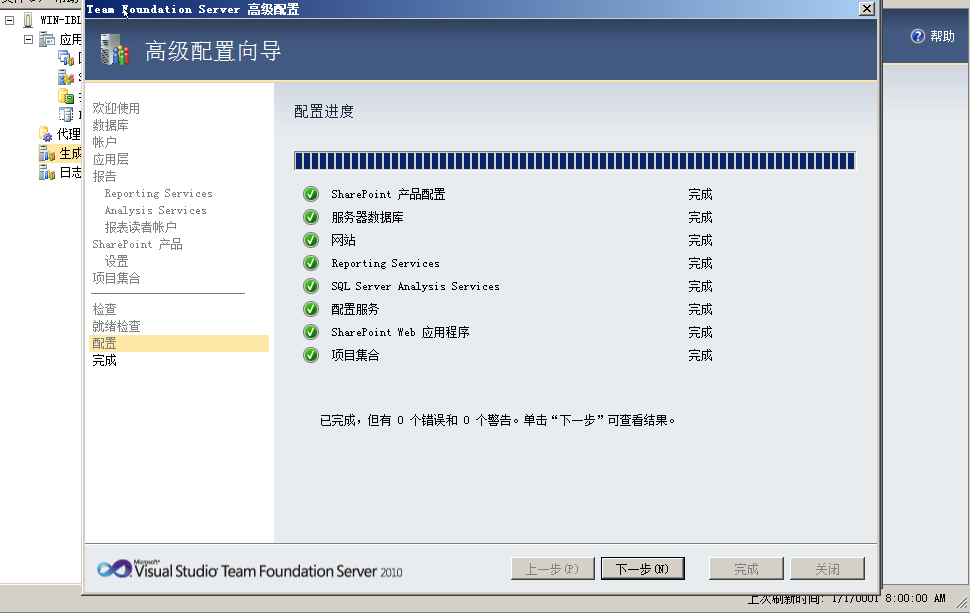Click the green check beside 网站
Screen dimensions: 970x613
pyautogui.click(x=311, y=240)
